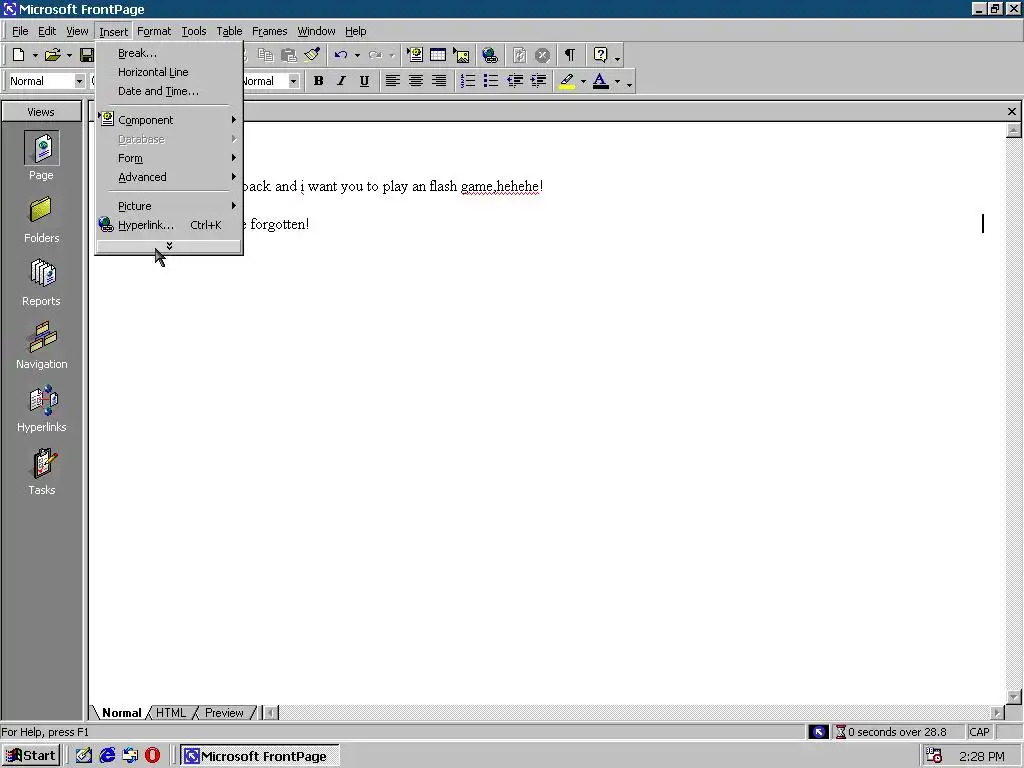Choose Break... from the Insert menu
This screenshot has height=768, width=1024.
pyautogui.click(x=169, y=53)
